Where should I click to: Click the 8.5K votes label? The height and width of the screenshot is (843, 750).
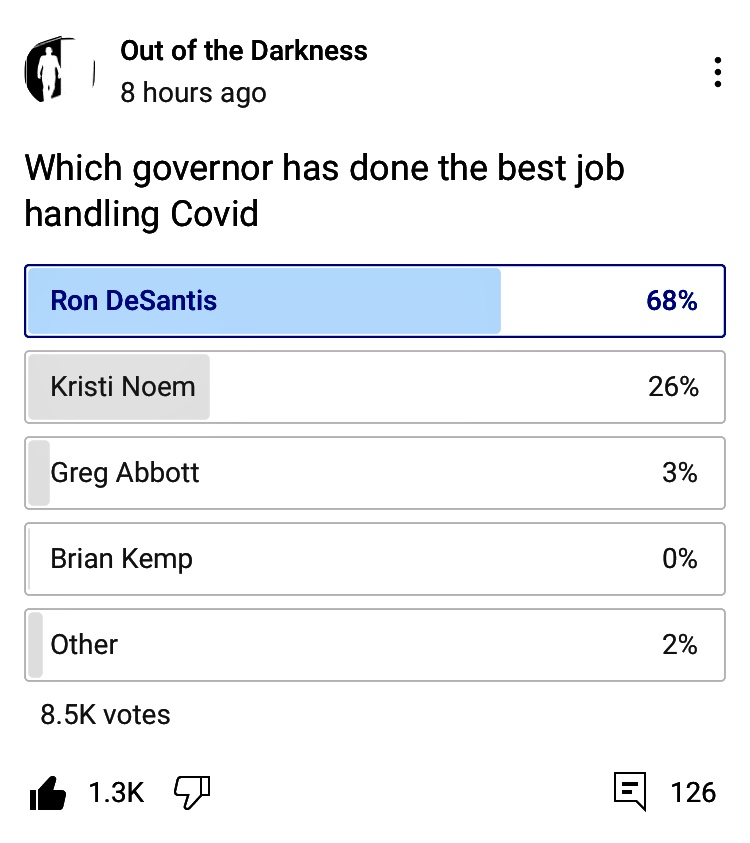(x=105, y=715)
